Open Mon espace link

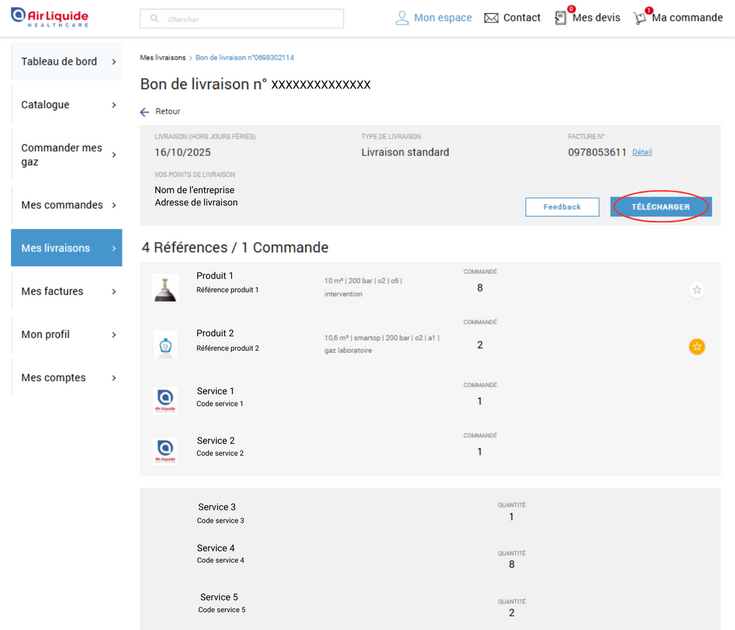click(443, 18)
